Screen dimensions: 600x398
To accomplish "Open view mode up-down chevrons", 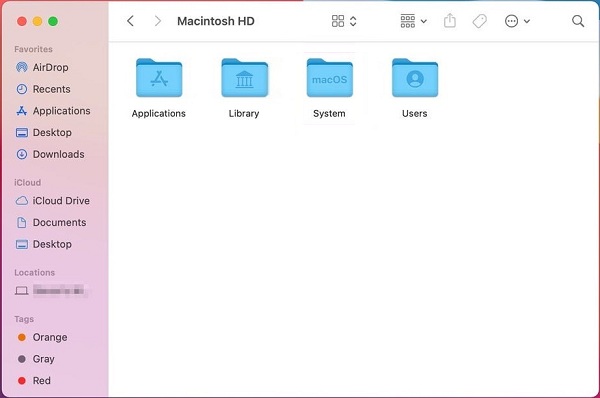I will 353,21.
